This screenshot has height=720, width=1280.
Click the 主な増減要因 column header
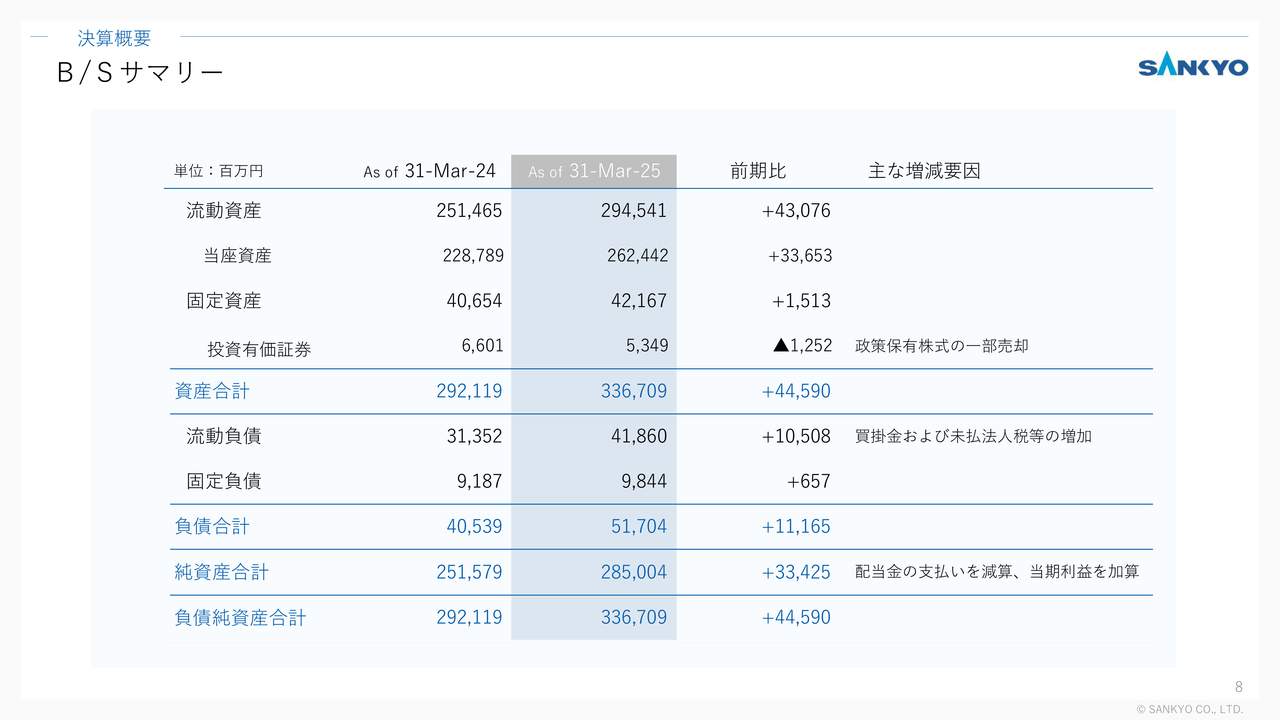click(x=924, y=171)
